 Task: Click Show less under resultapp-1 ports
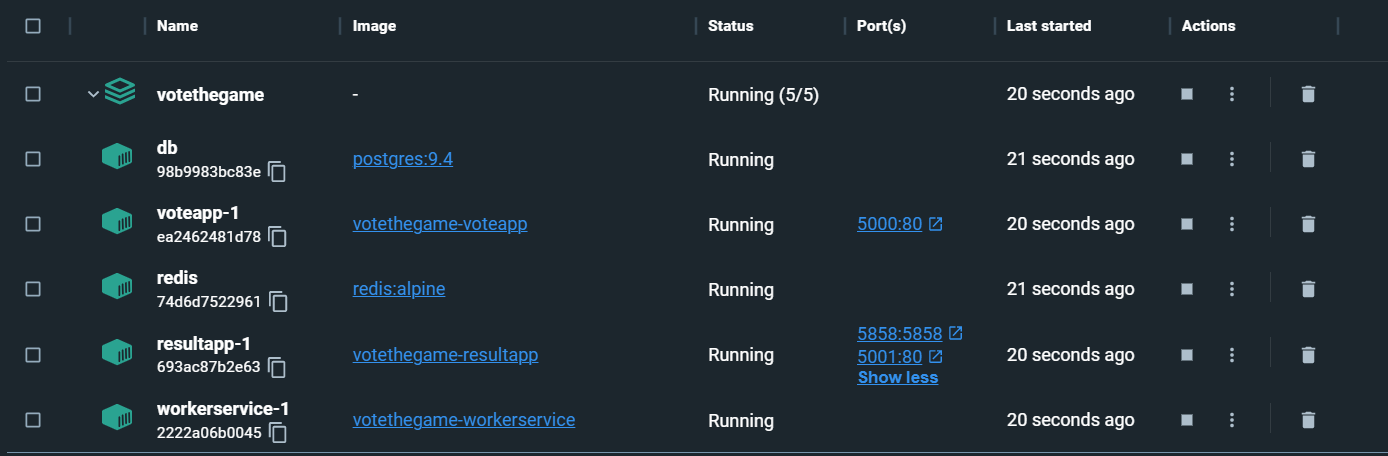click(898, 378)
